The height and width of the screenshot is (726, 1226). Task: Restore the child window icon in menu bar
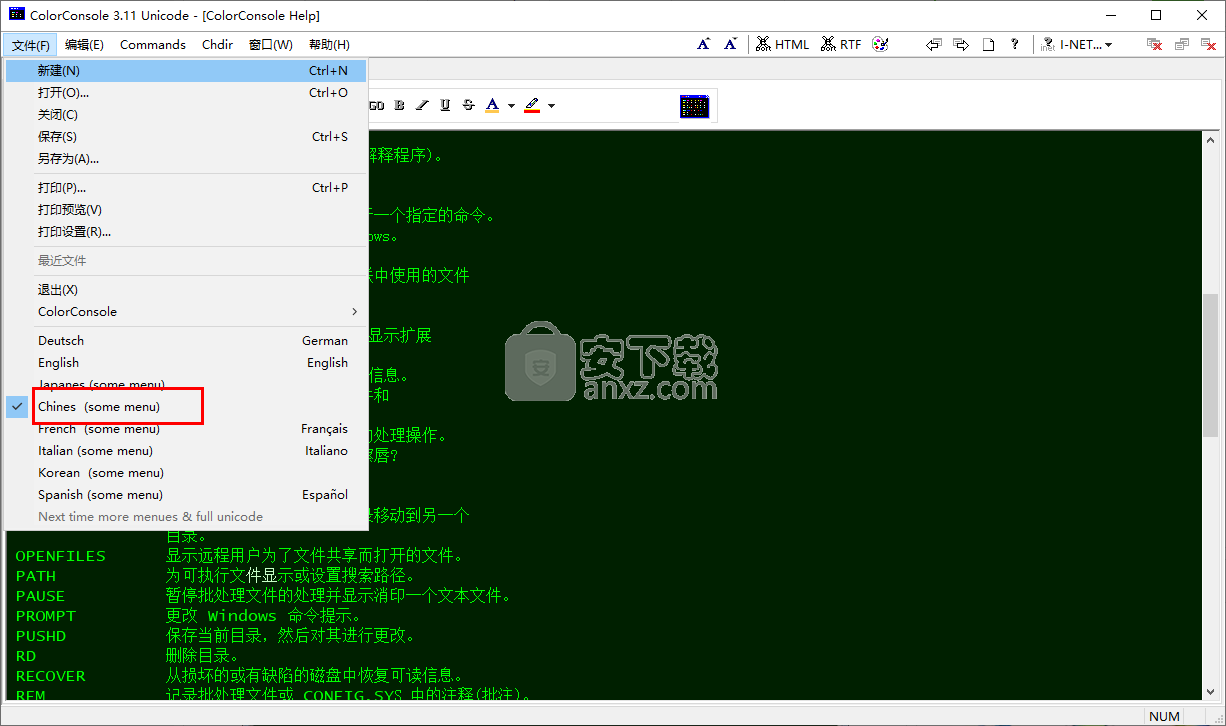click(x=1182, y=44)
